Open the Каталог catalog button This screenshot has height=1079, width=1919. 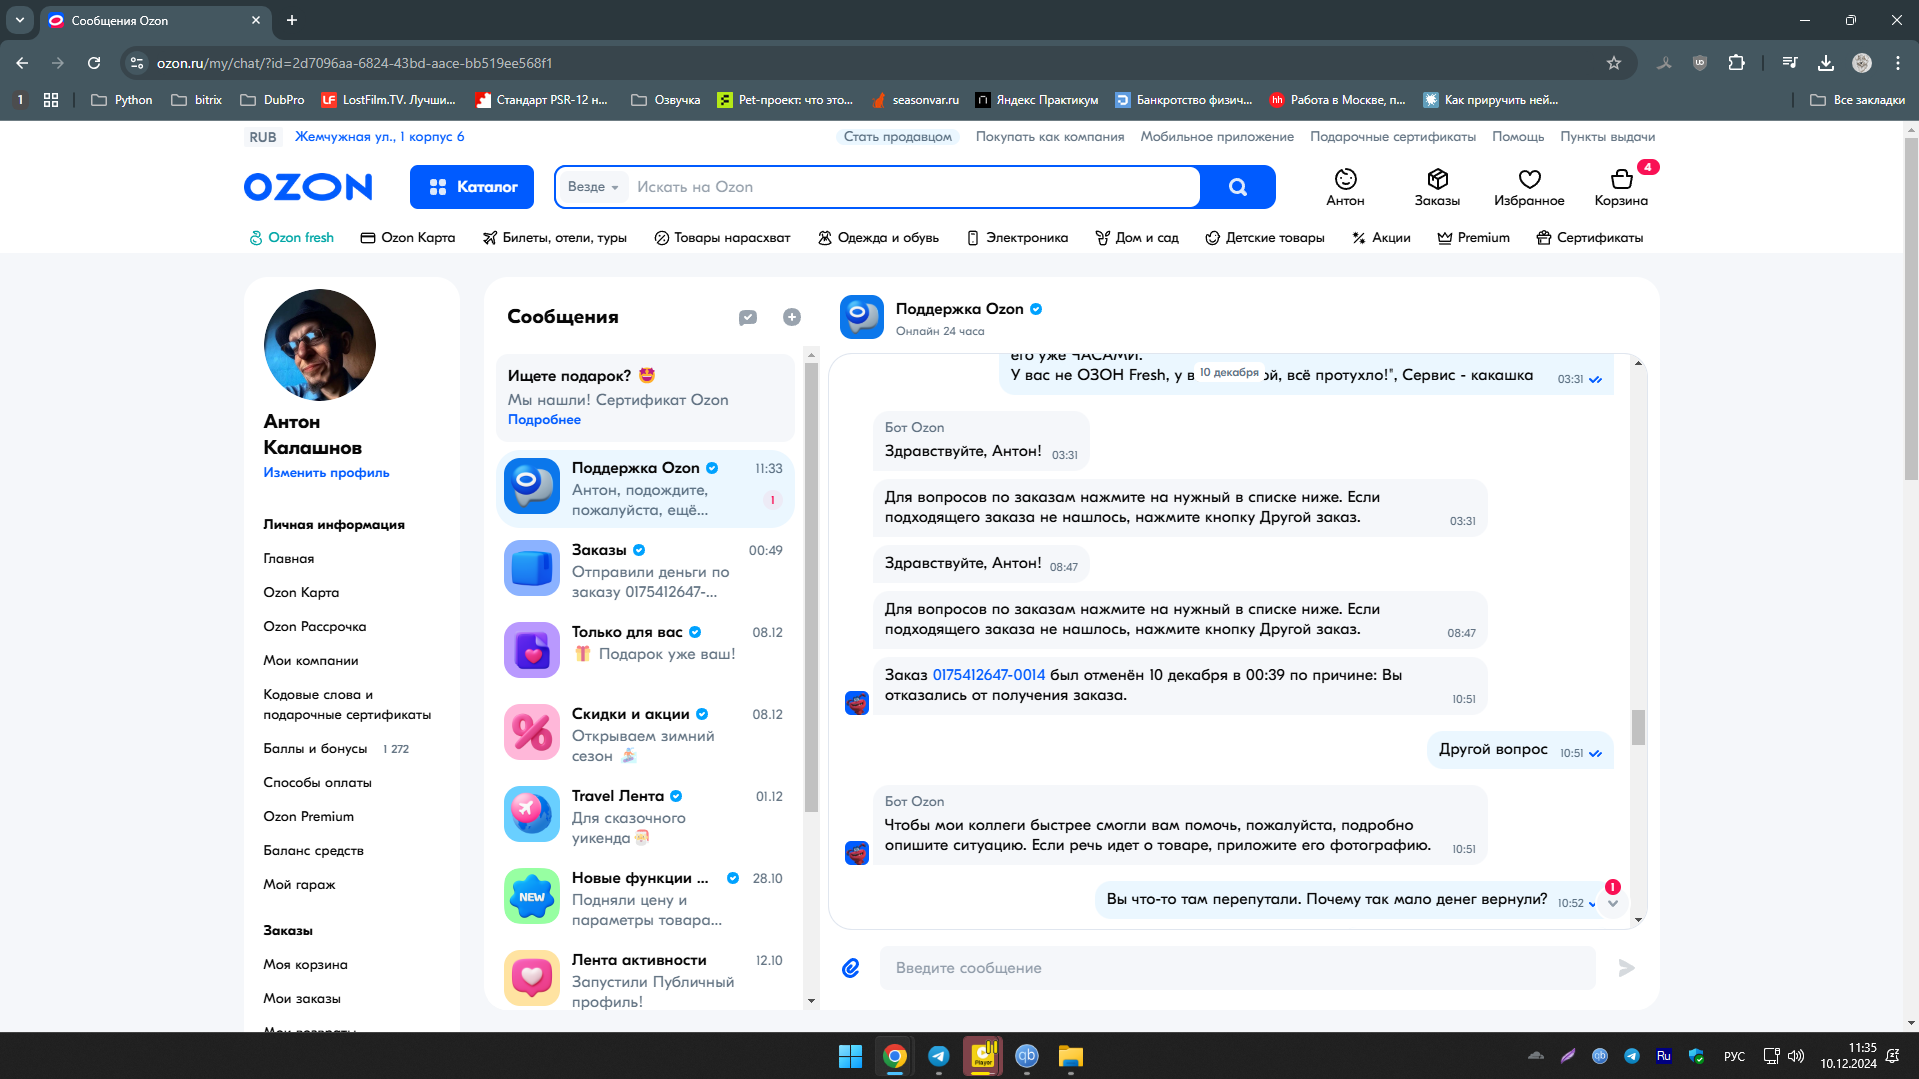[x=472, y=187]
